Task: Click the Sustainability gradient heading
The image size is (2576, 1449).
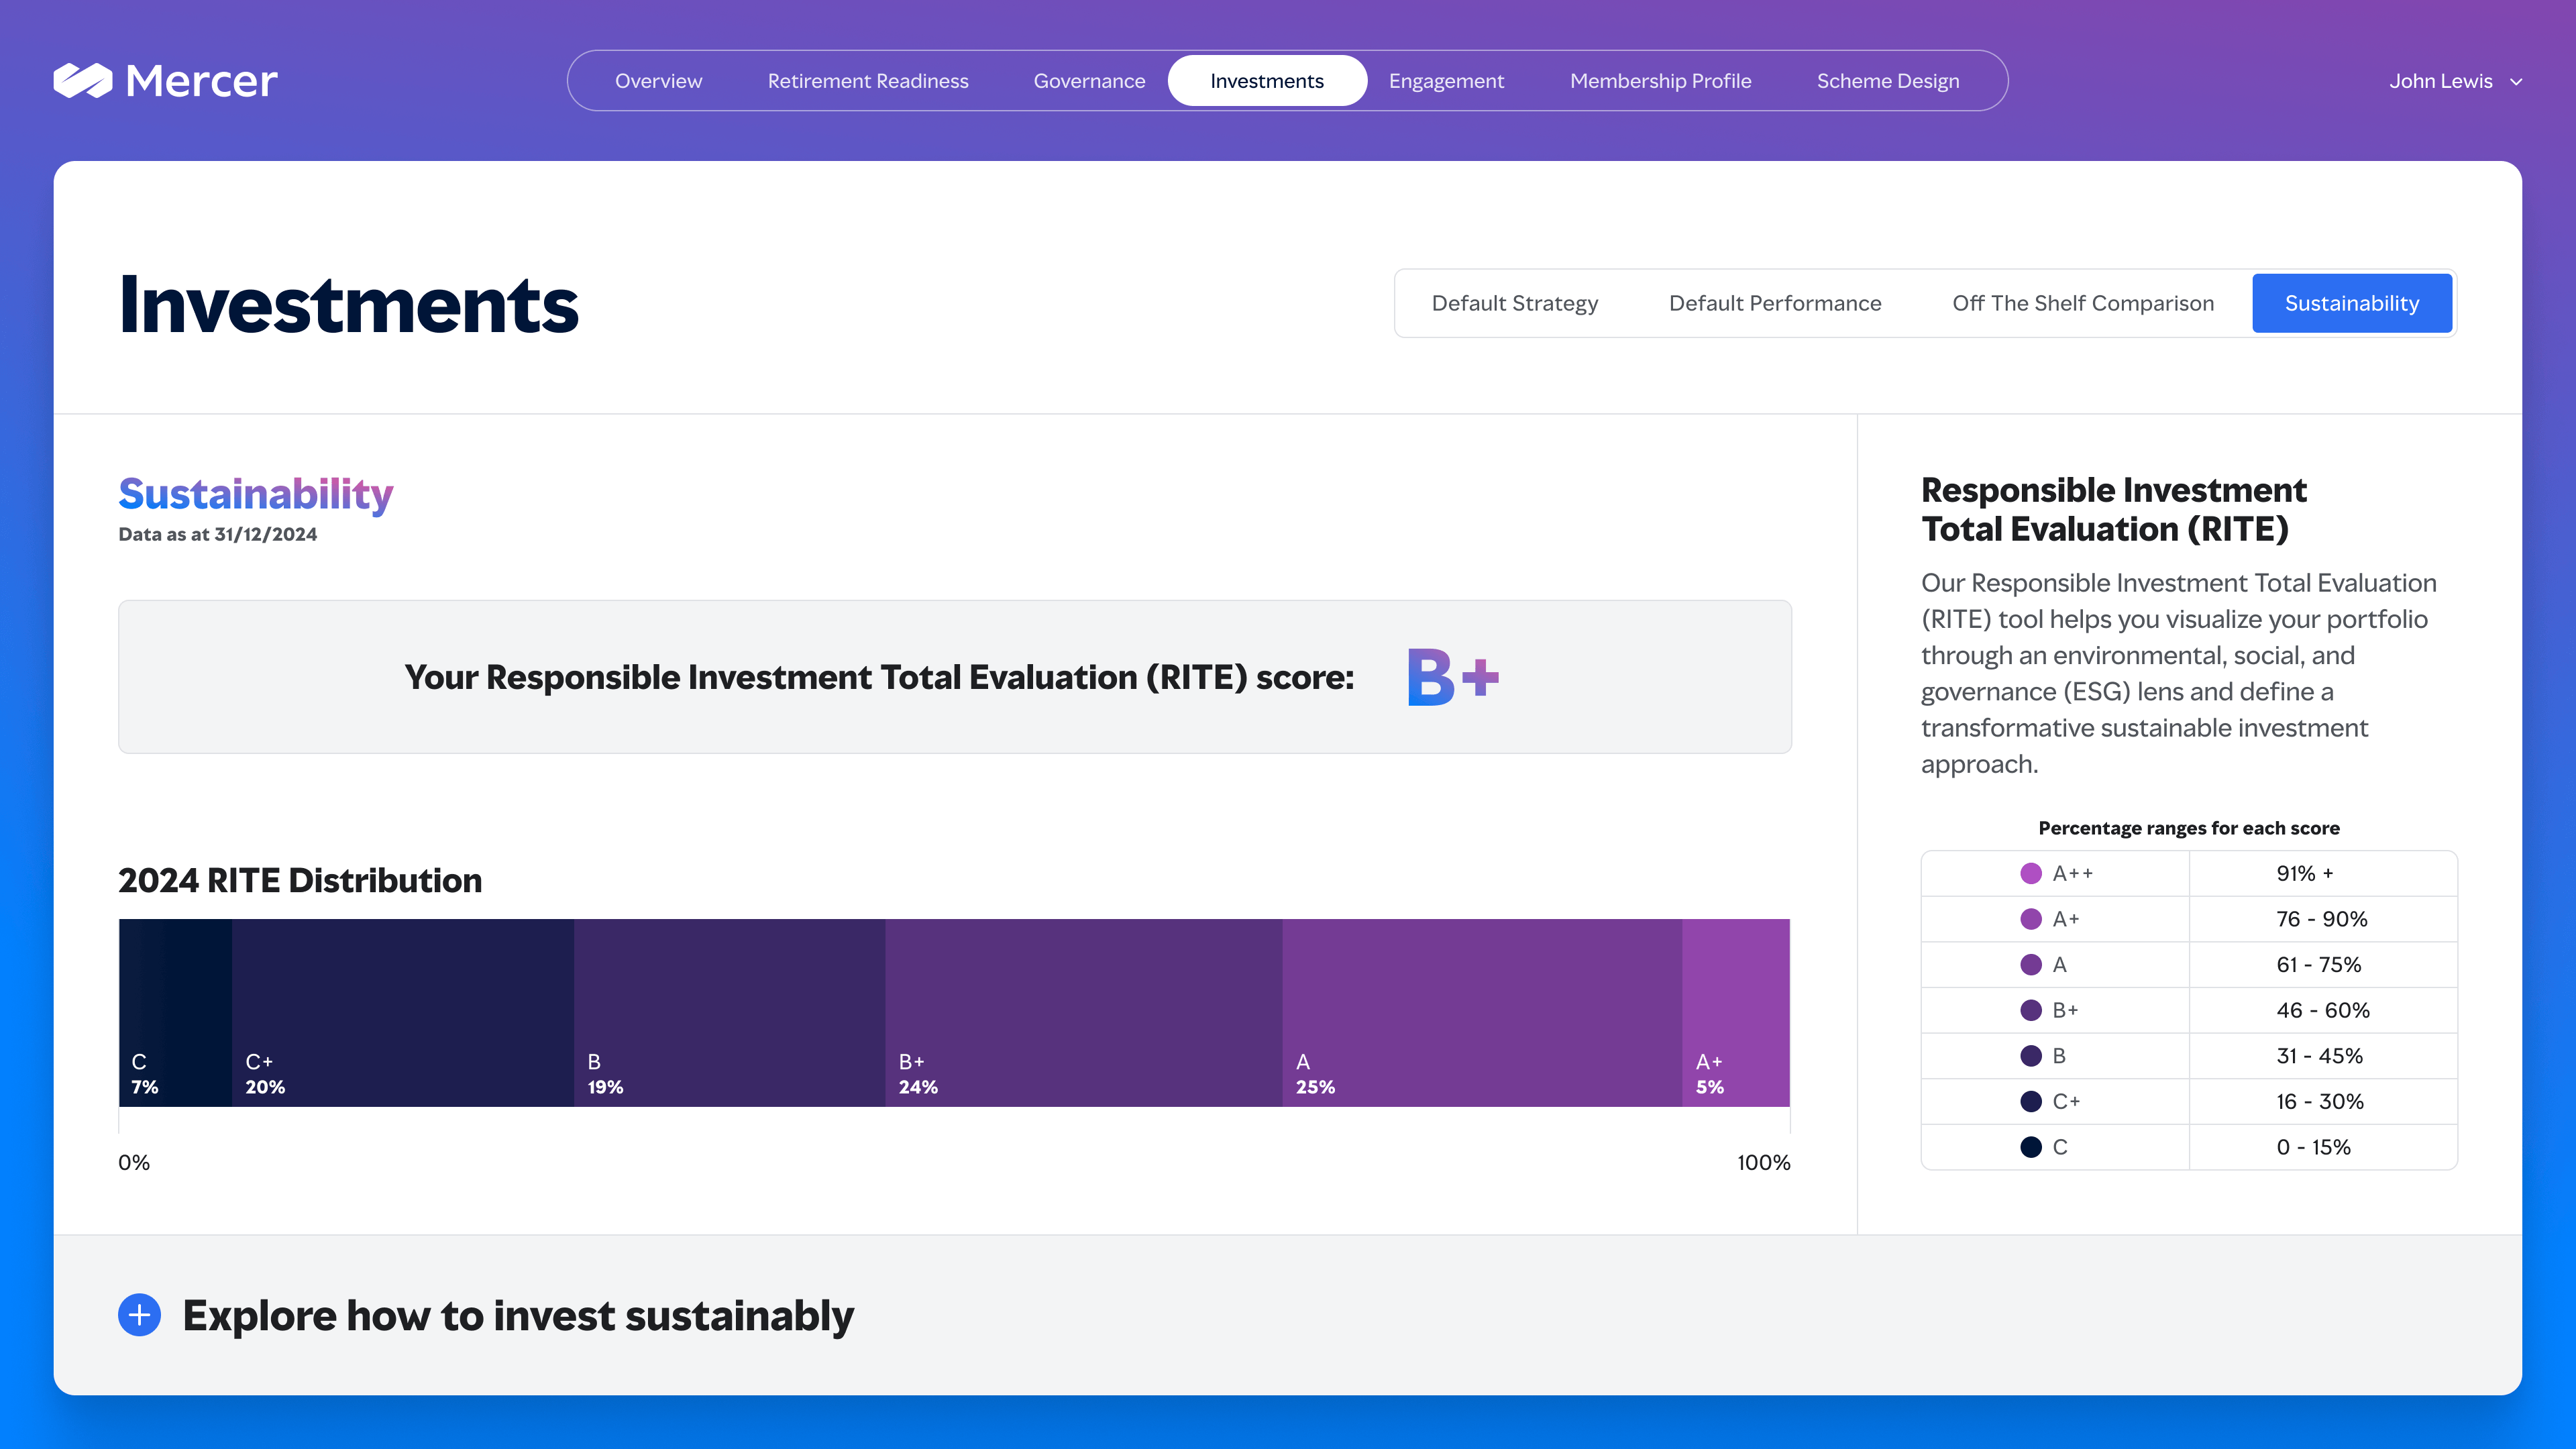Action: coord(256,494)
